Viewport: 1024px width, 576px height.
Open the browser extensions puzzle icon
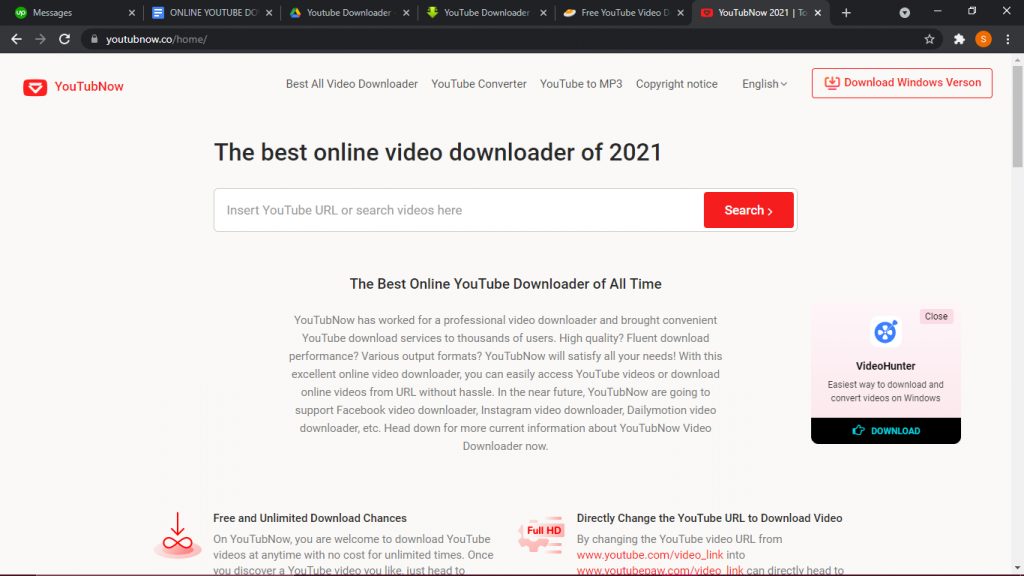pos(959,39)
